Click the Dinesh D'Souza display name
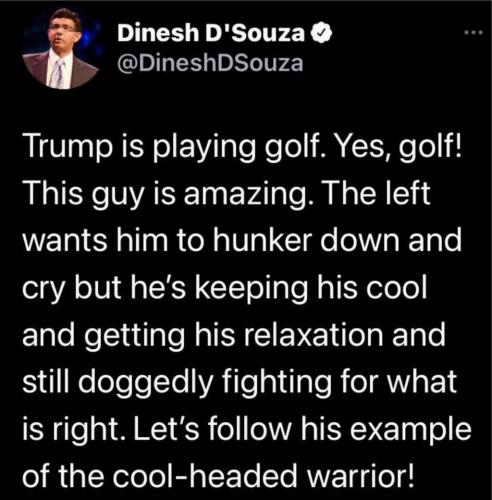Image resolution: width=492 pixels, height=500 pixels. click(x=211, y=33)
